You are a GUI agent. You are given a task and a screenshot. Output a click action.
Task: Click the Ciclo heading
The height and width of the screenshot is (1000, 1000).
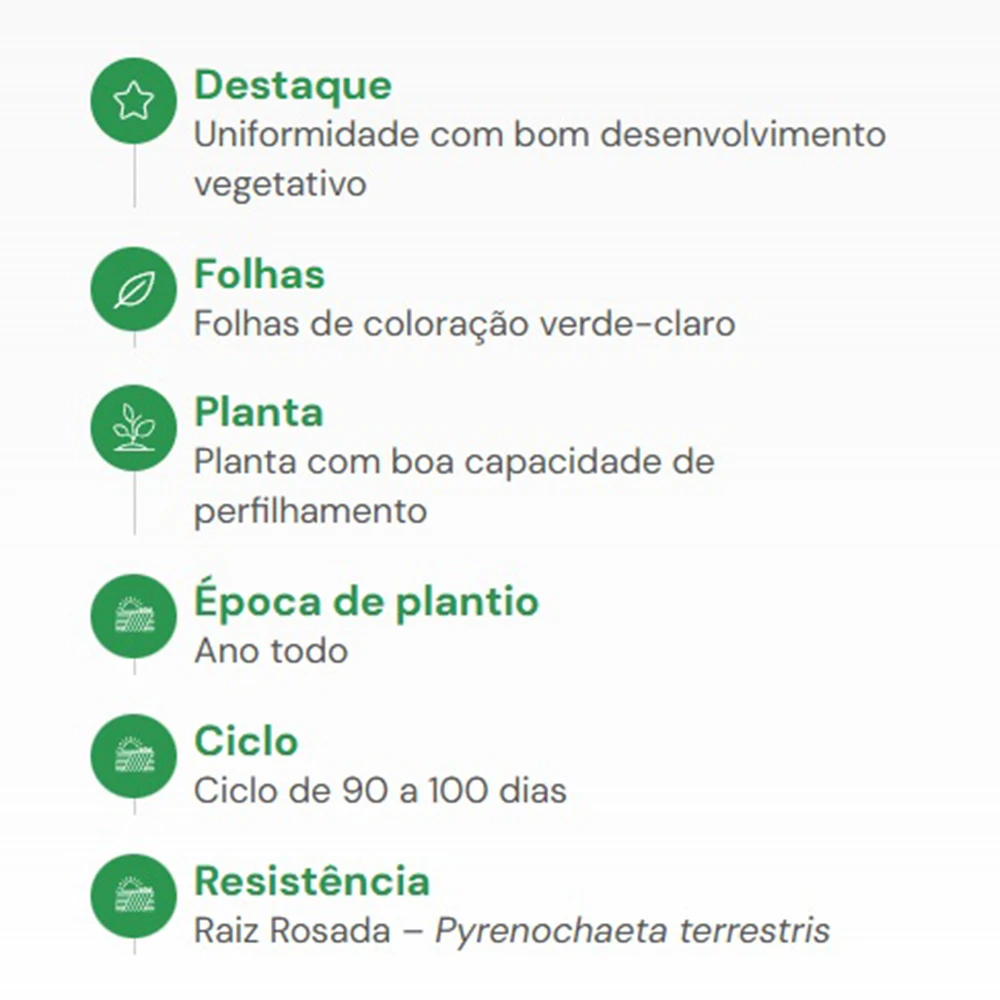pyautogui.click(x=246, y=742)
